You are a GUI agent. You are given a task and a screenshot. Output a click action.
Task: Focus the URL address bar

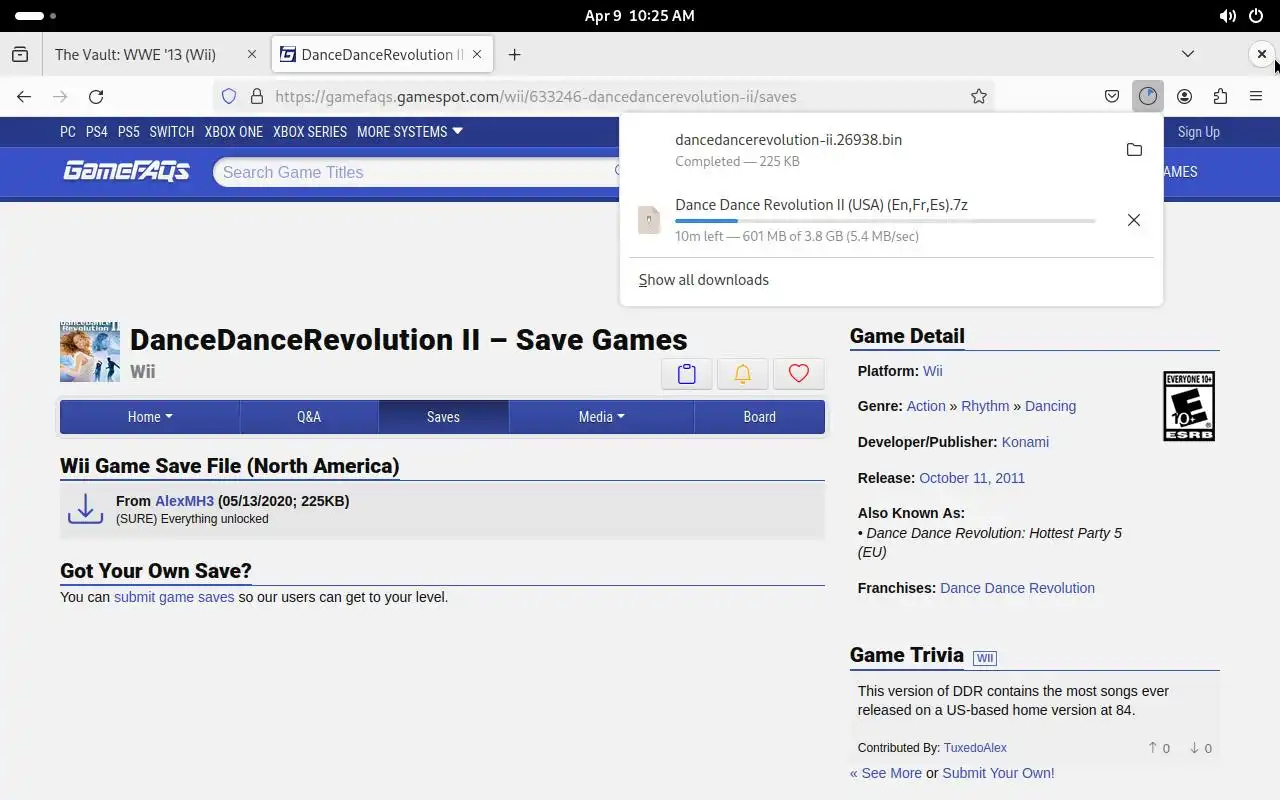point(604,97)
